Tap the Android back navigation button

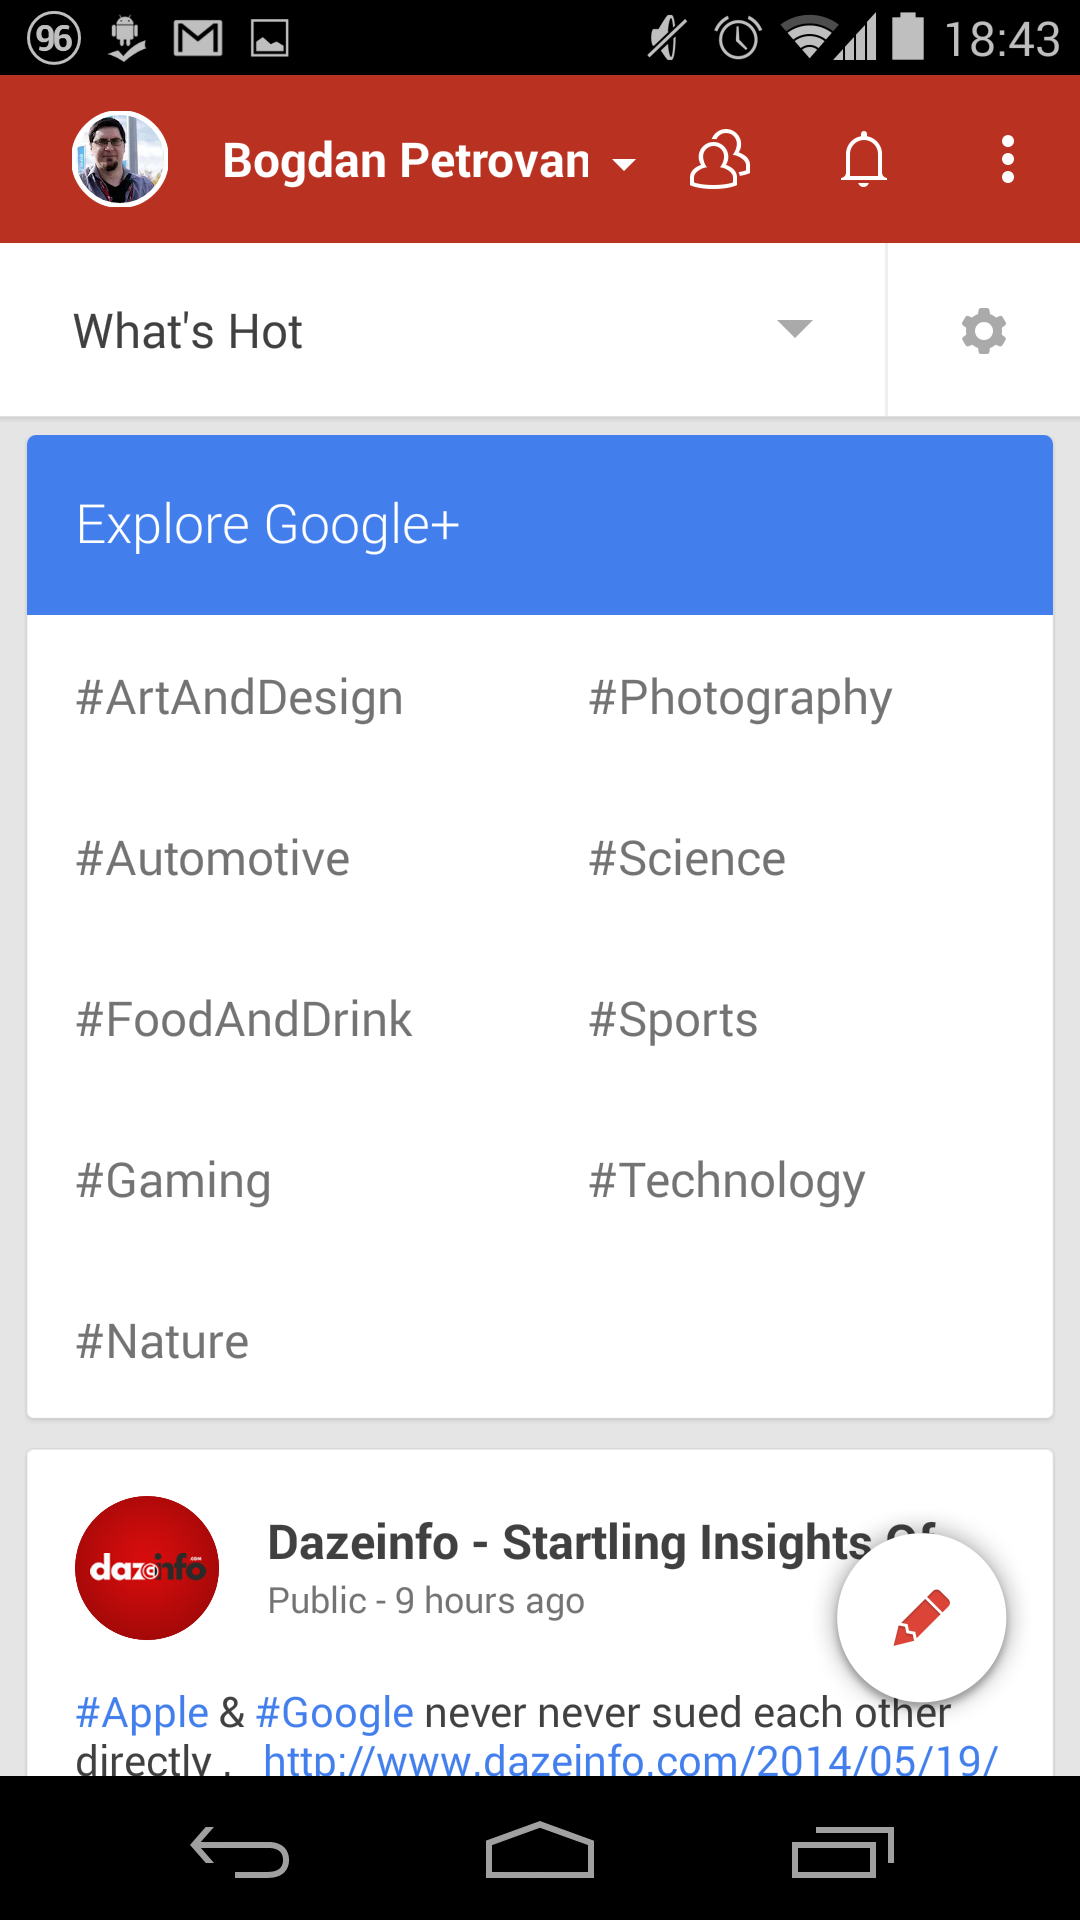pos(240,1852)
